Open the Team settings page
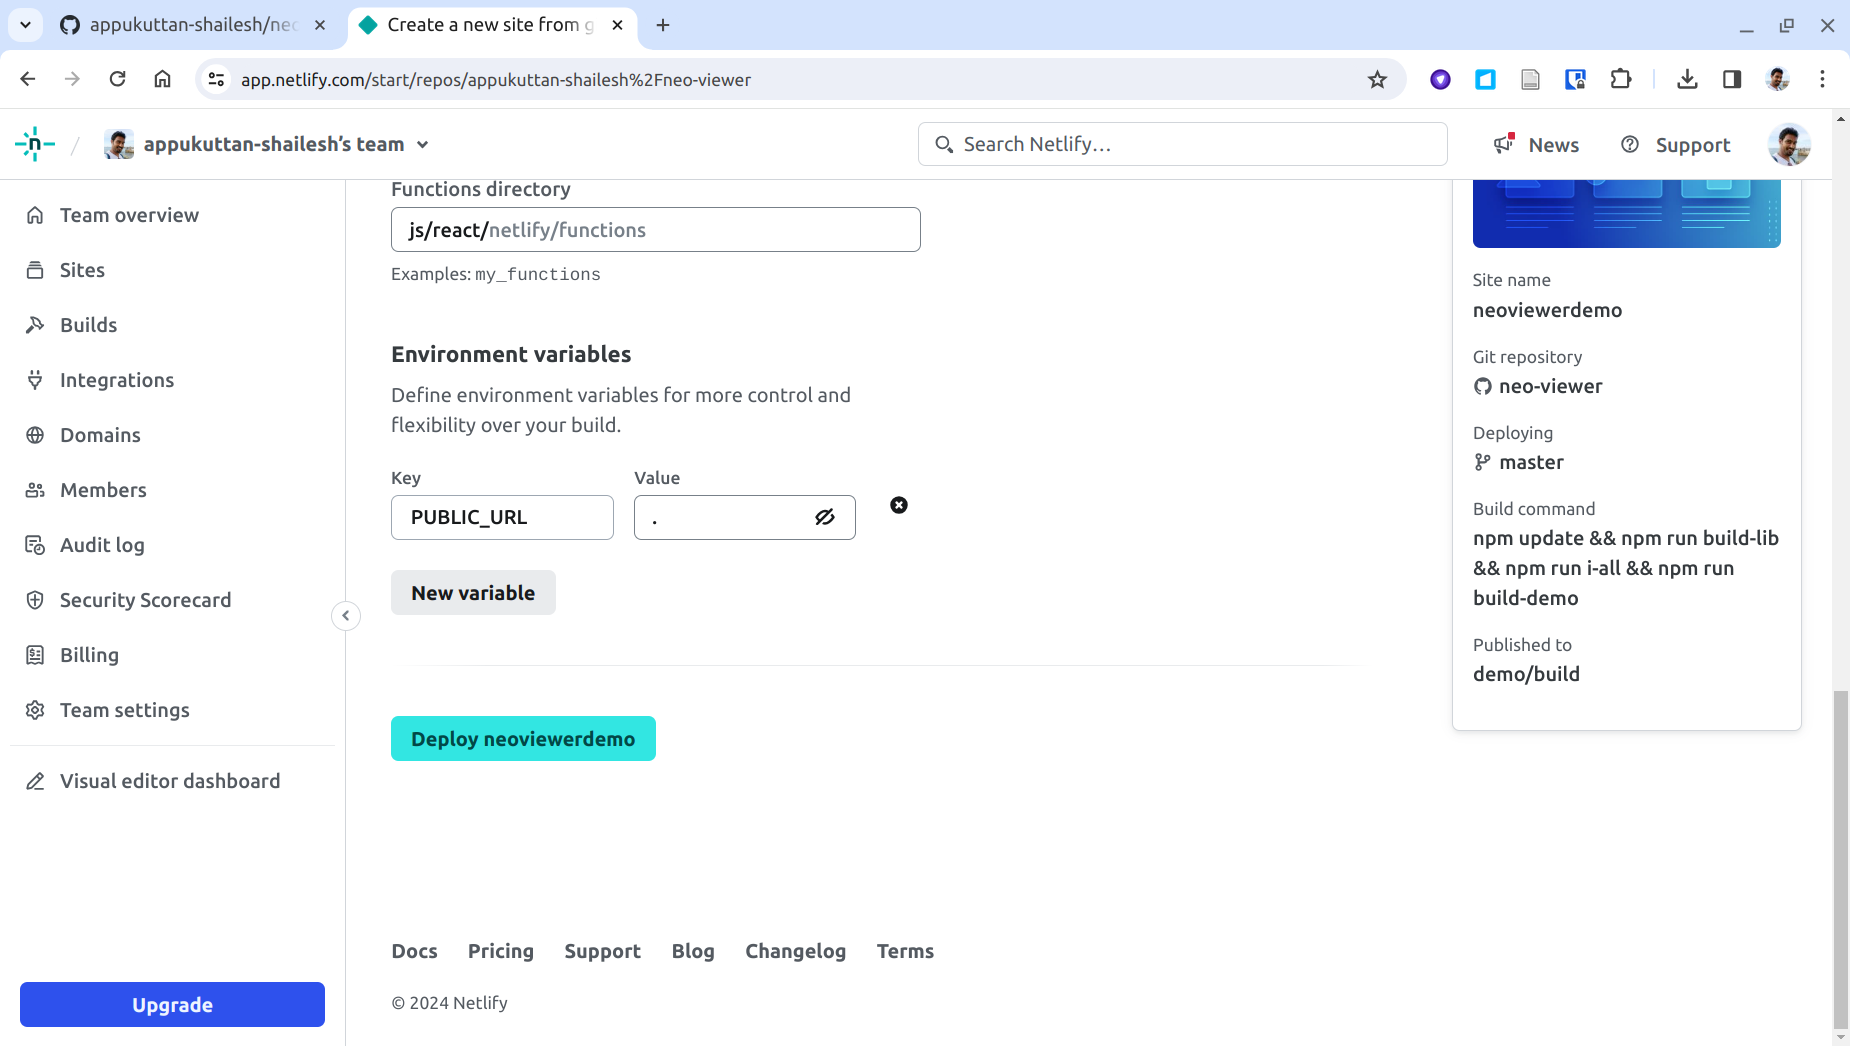The image size is (1850, 1046). [124, 709]
